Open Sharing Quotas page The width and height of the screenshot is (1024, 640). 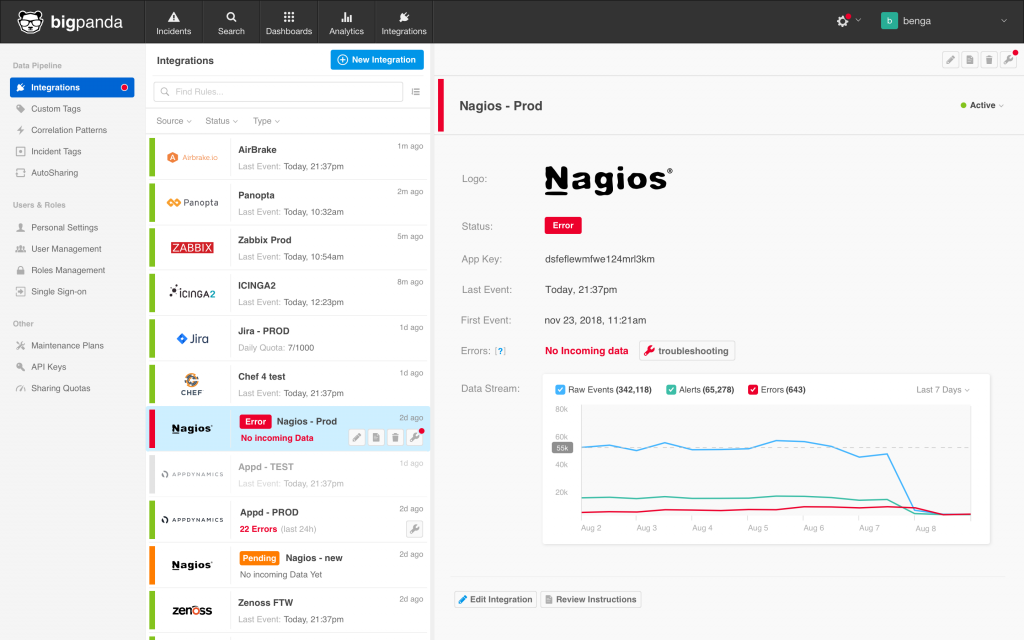click(x=60, y=389)
